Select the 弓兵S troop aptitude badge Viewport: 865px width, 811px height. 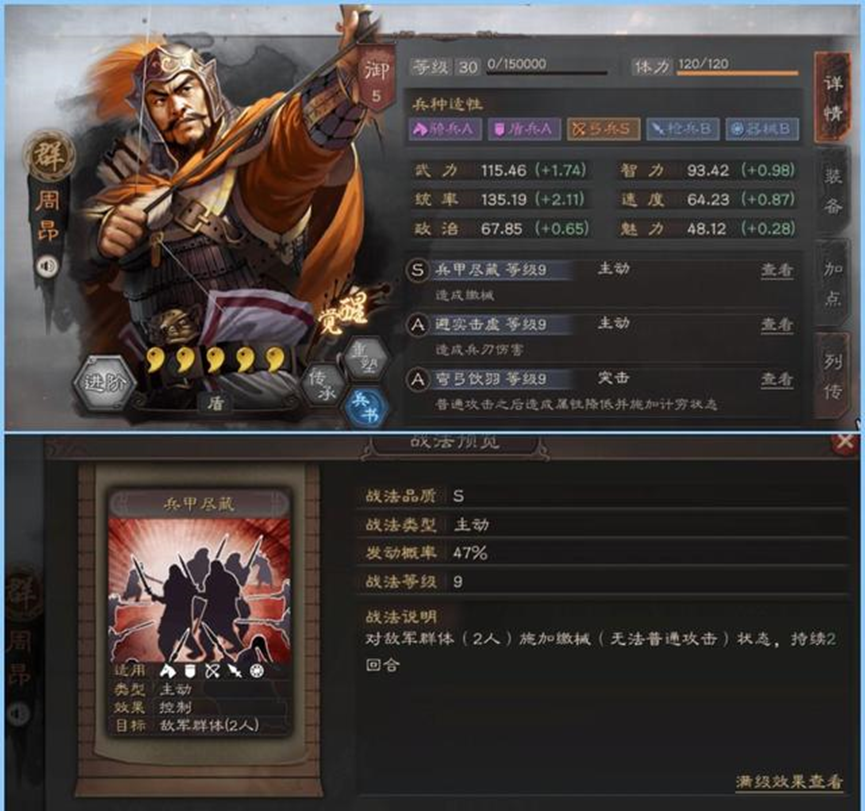point(603,129)
